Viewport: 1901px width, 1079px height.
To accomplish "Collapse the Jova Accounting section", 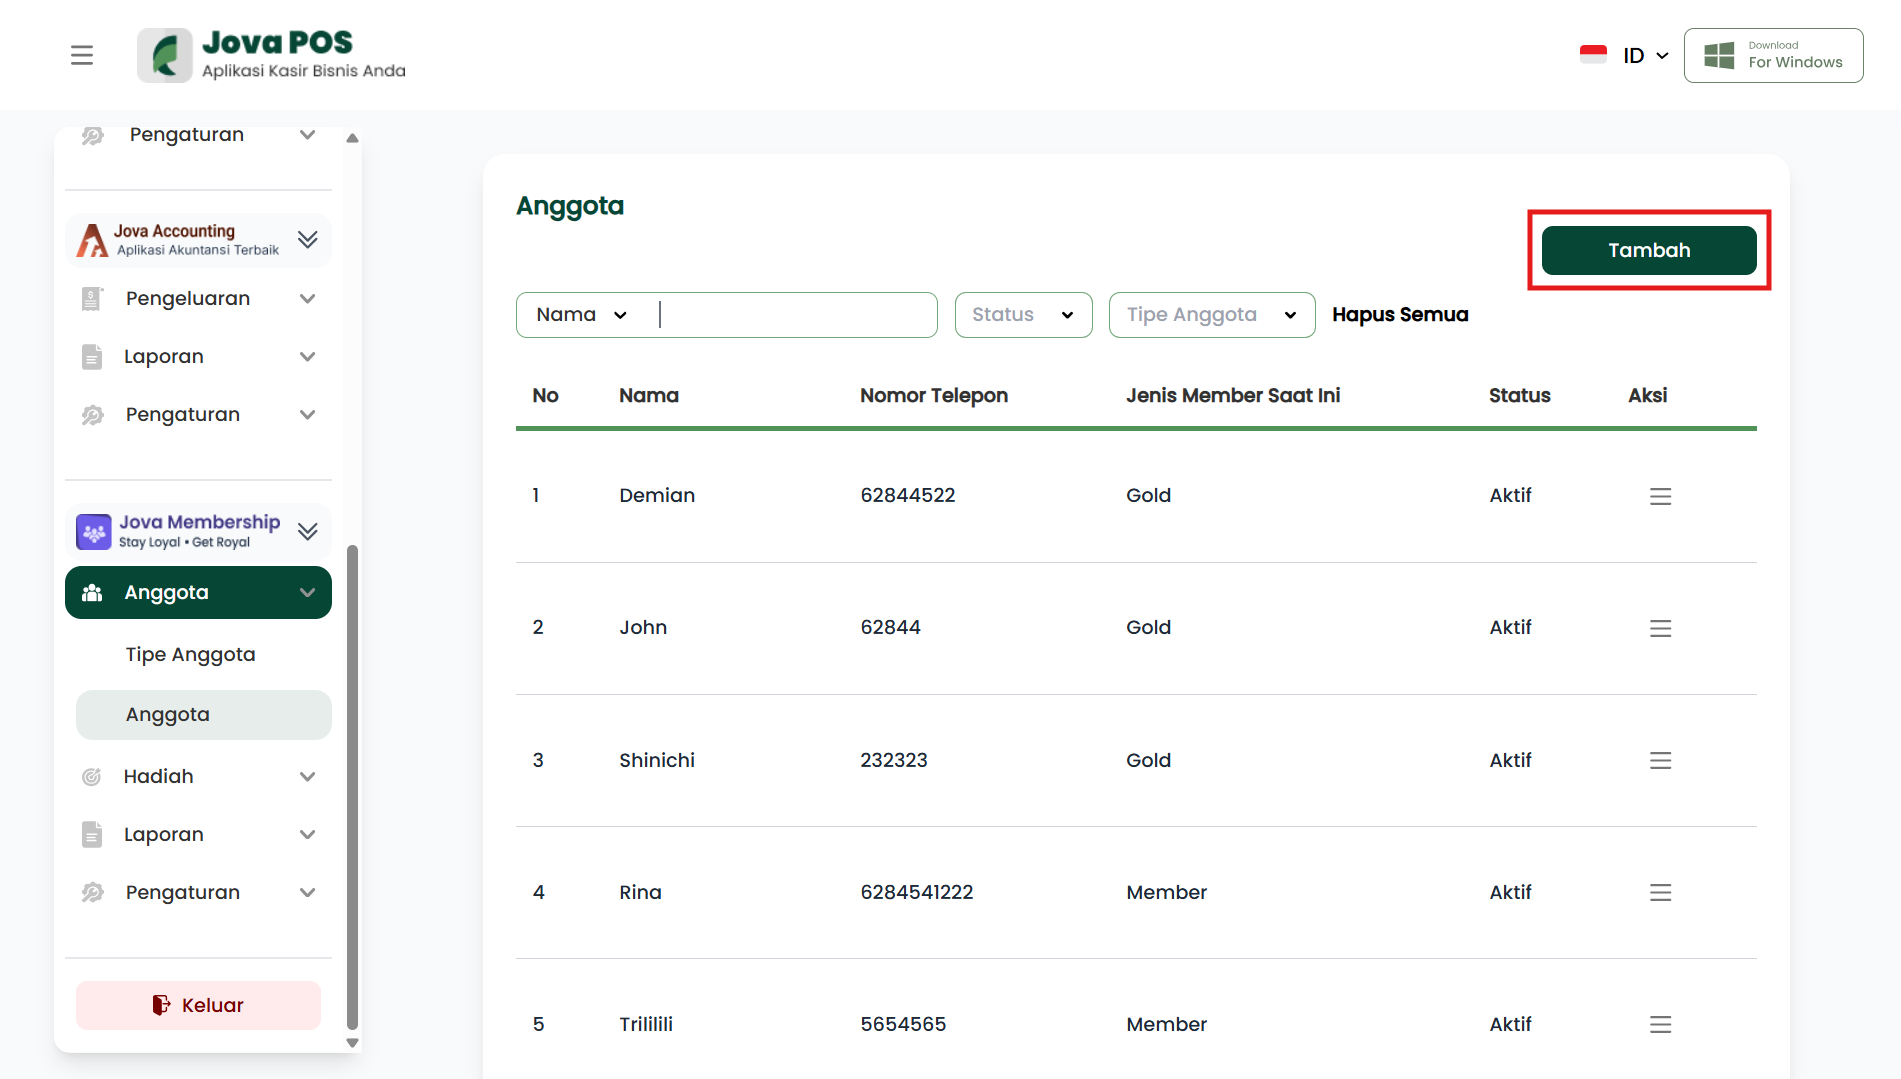I will coord(307,240).
